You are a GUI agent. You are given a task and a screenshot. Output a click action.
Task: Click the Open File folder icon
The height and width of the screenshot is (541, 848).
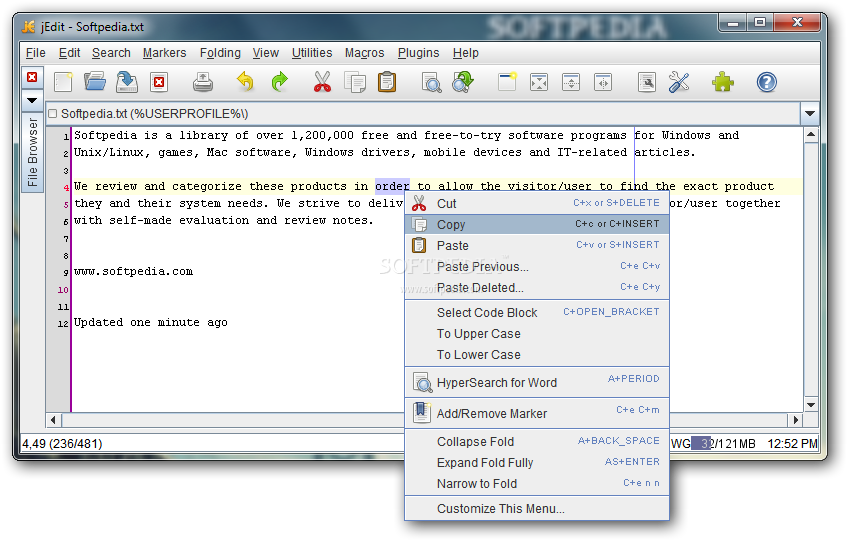point(95,82)
